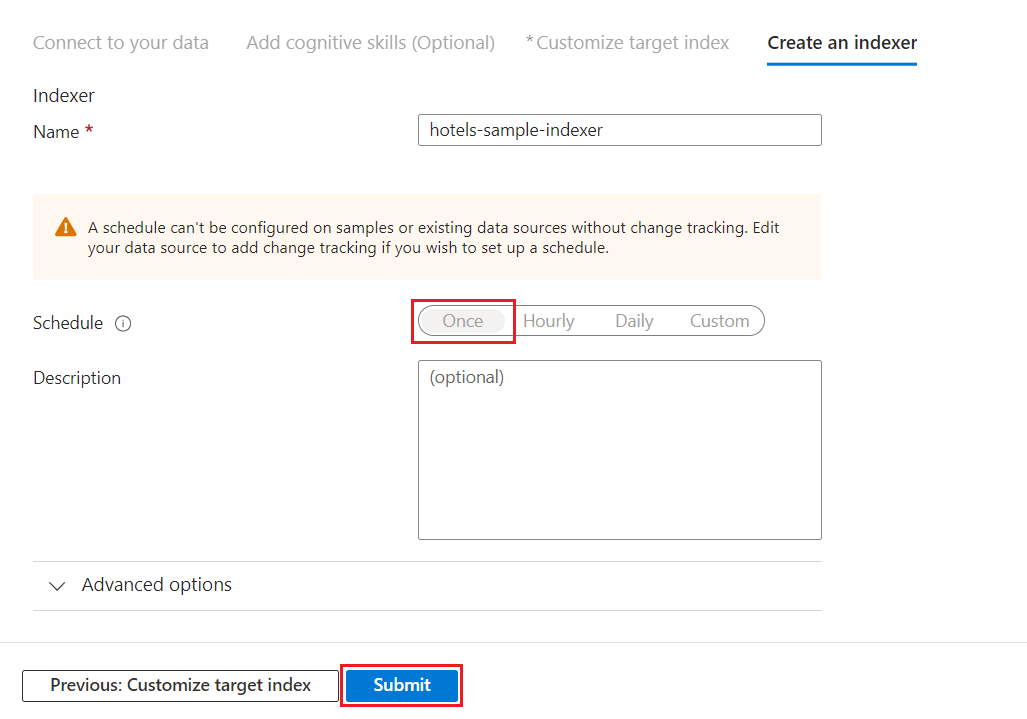Expand Advanced options with the chevron
Screen dimensions: 1027x719
coord(58,586)
